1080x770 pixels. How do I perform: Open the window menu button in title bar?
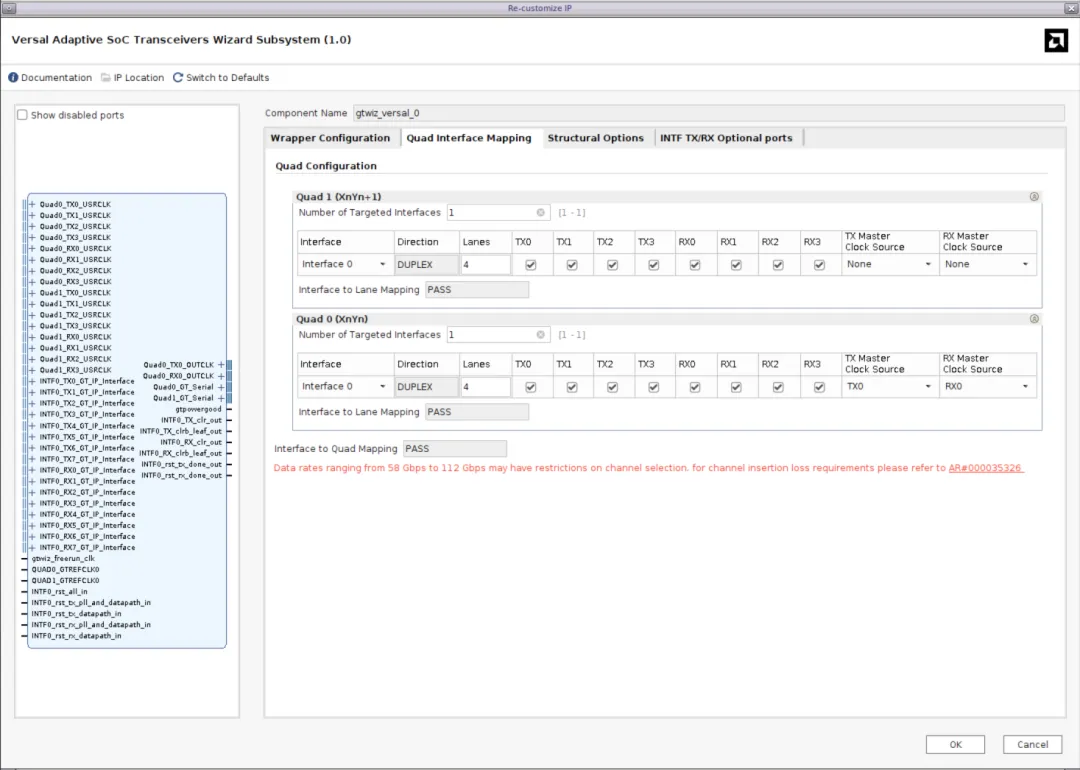(x=9, y=8)
